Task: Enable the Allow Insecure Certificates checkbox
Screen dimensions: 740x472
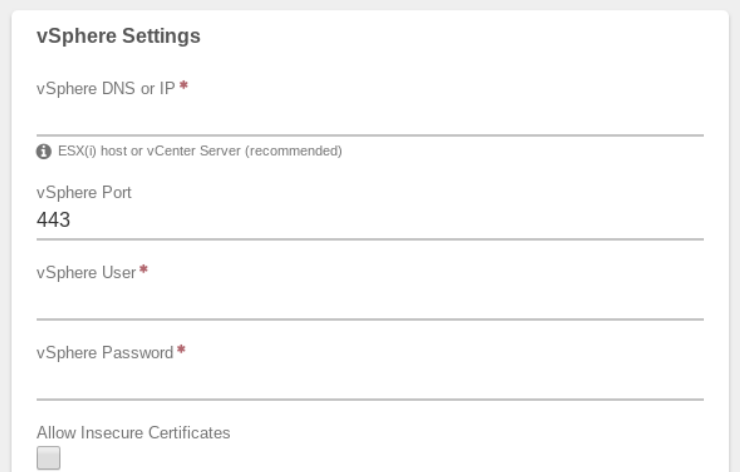Action: (49, 458)
